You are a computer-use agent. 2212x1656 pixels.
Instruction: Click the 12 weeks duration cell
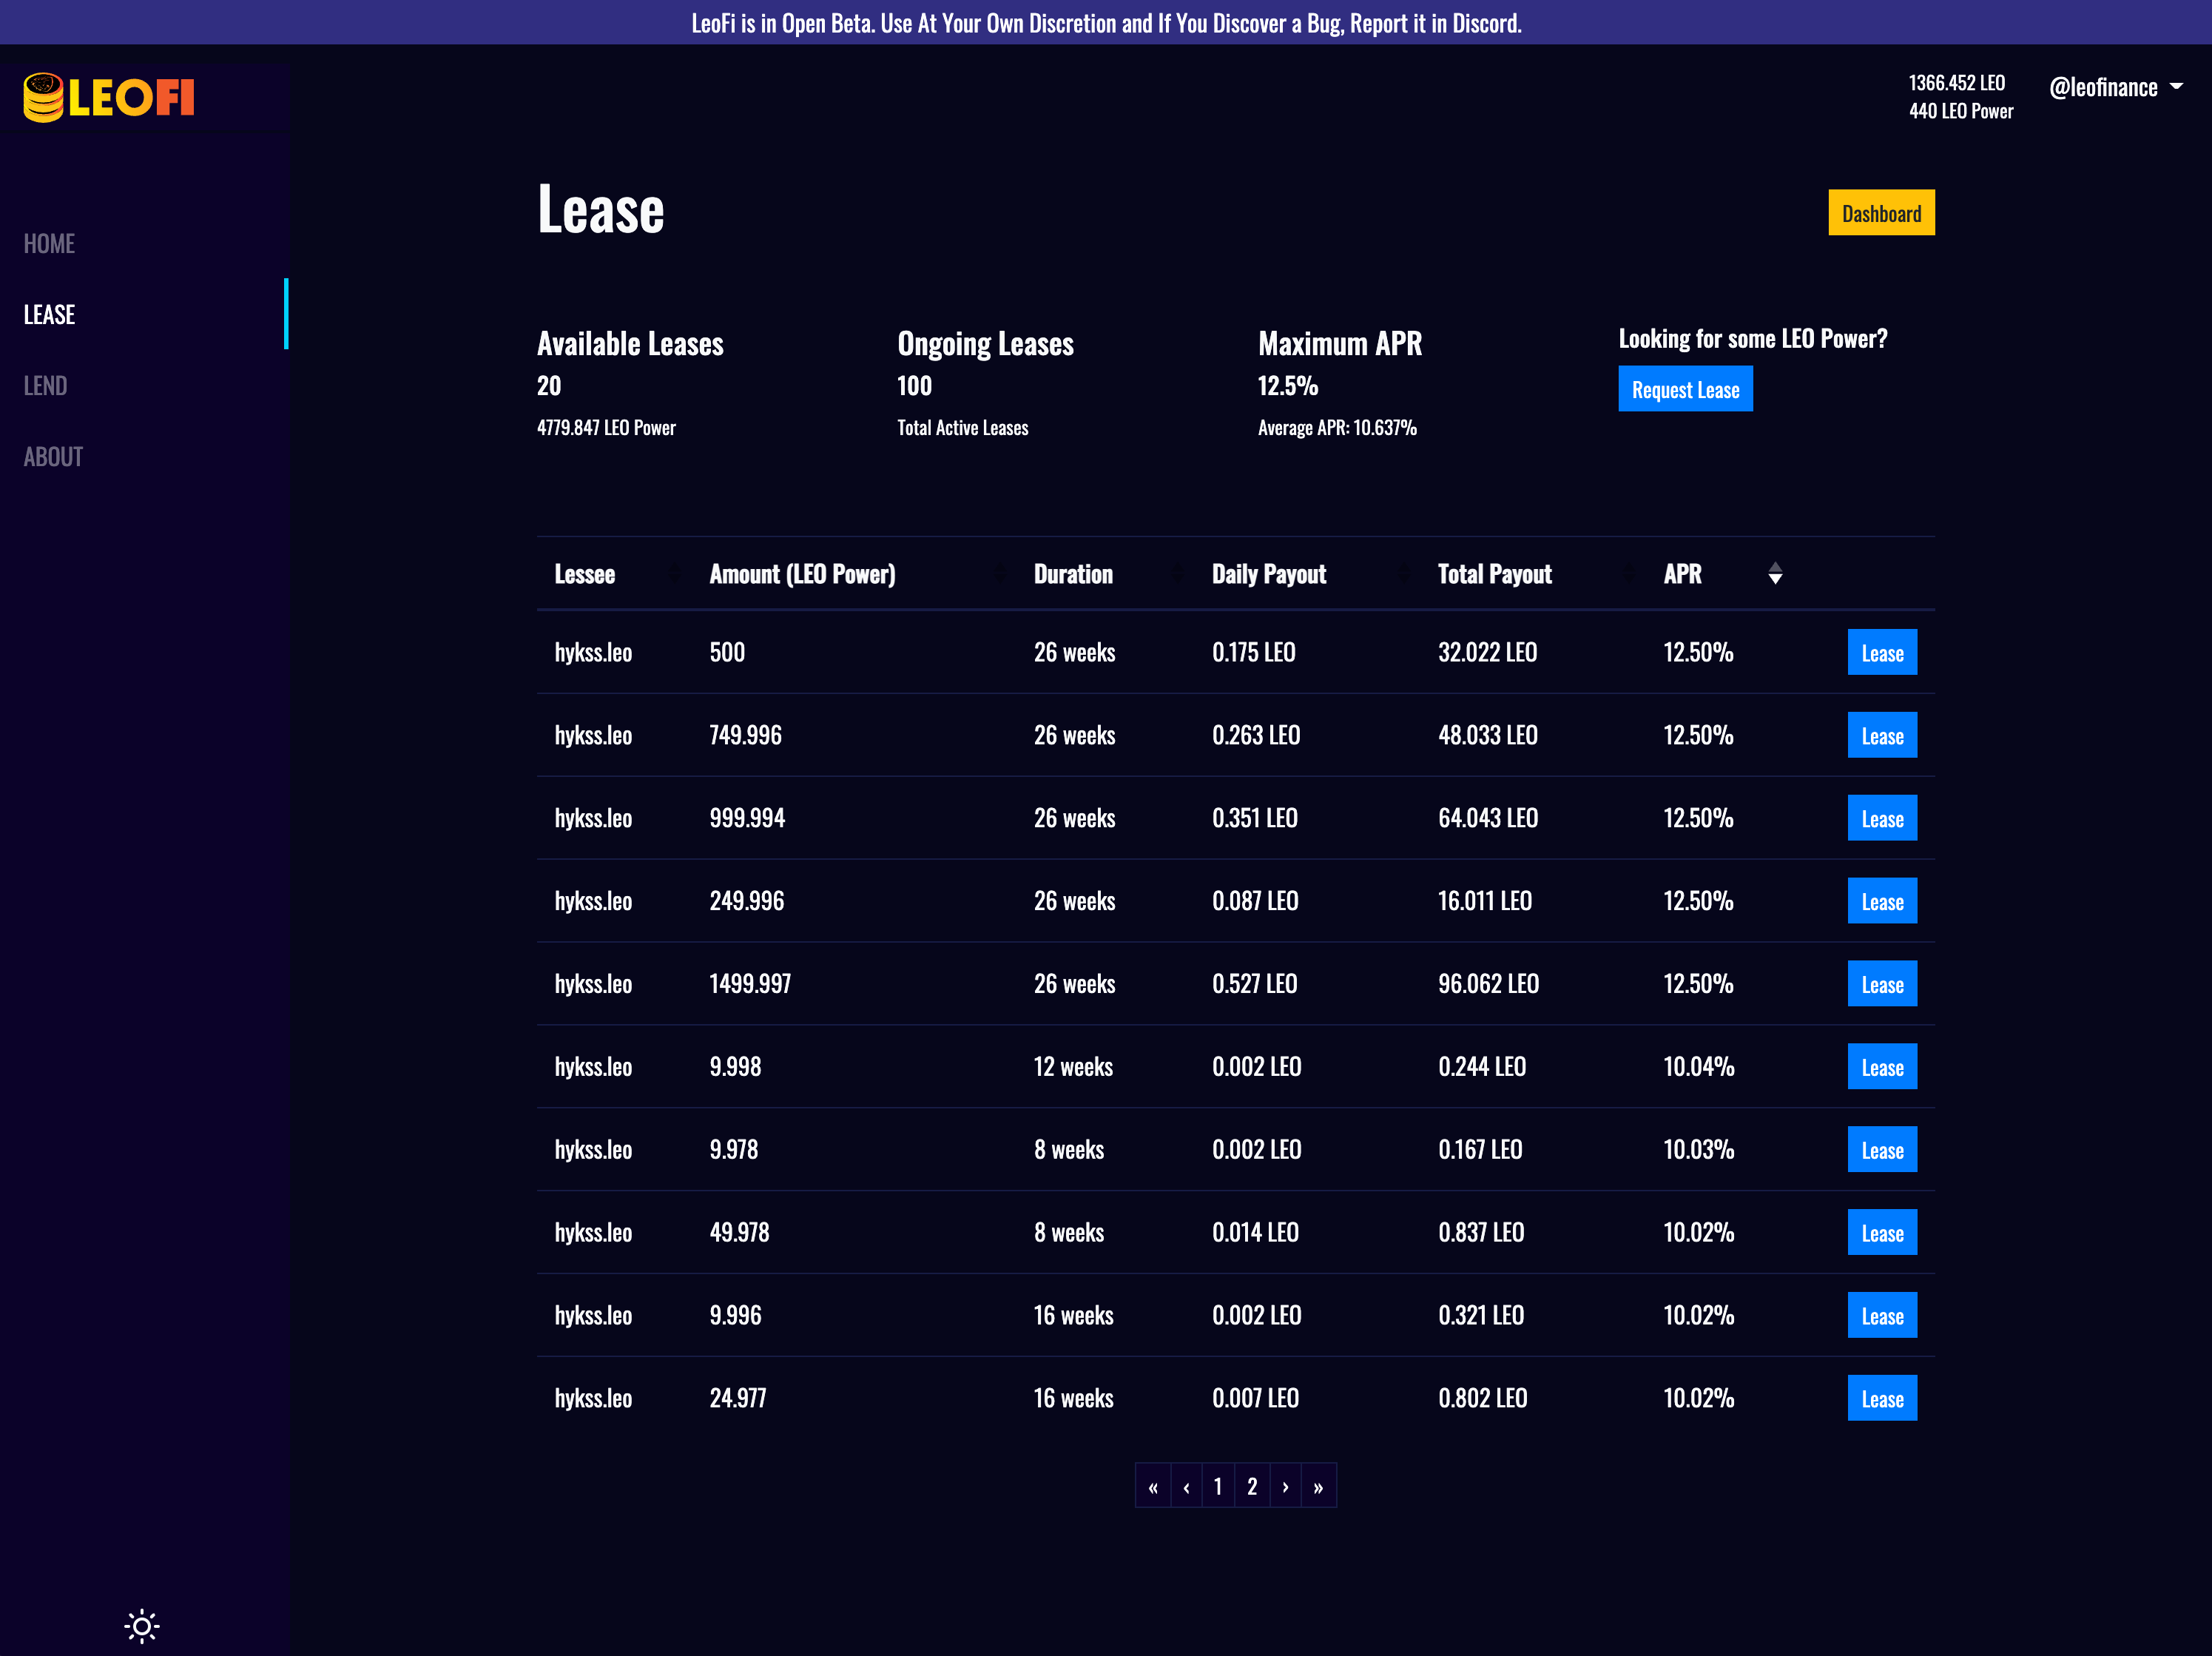point(1073,1067)
